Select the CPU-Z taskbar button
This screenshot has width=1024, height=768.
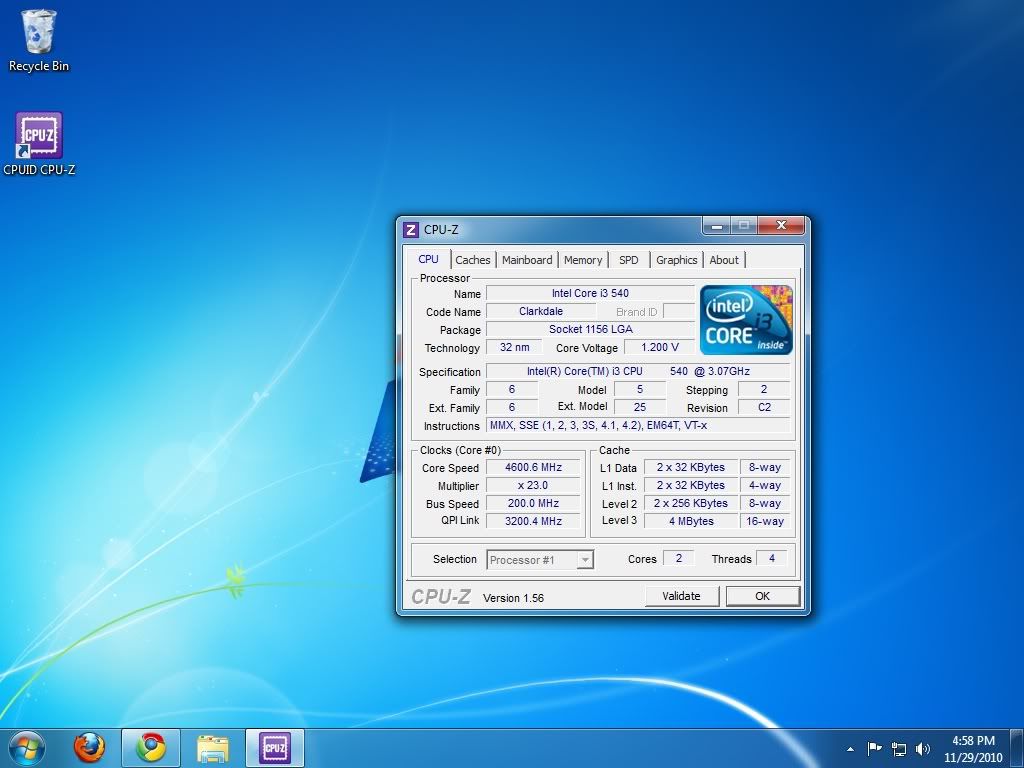[x=274, y=747]
